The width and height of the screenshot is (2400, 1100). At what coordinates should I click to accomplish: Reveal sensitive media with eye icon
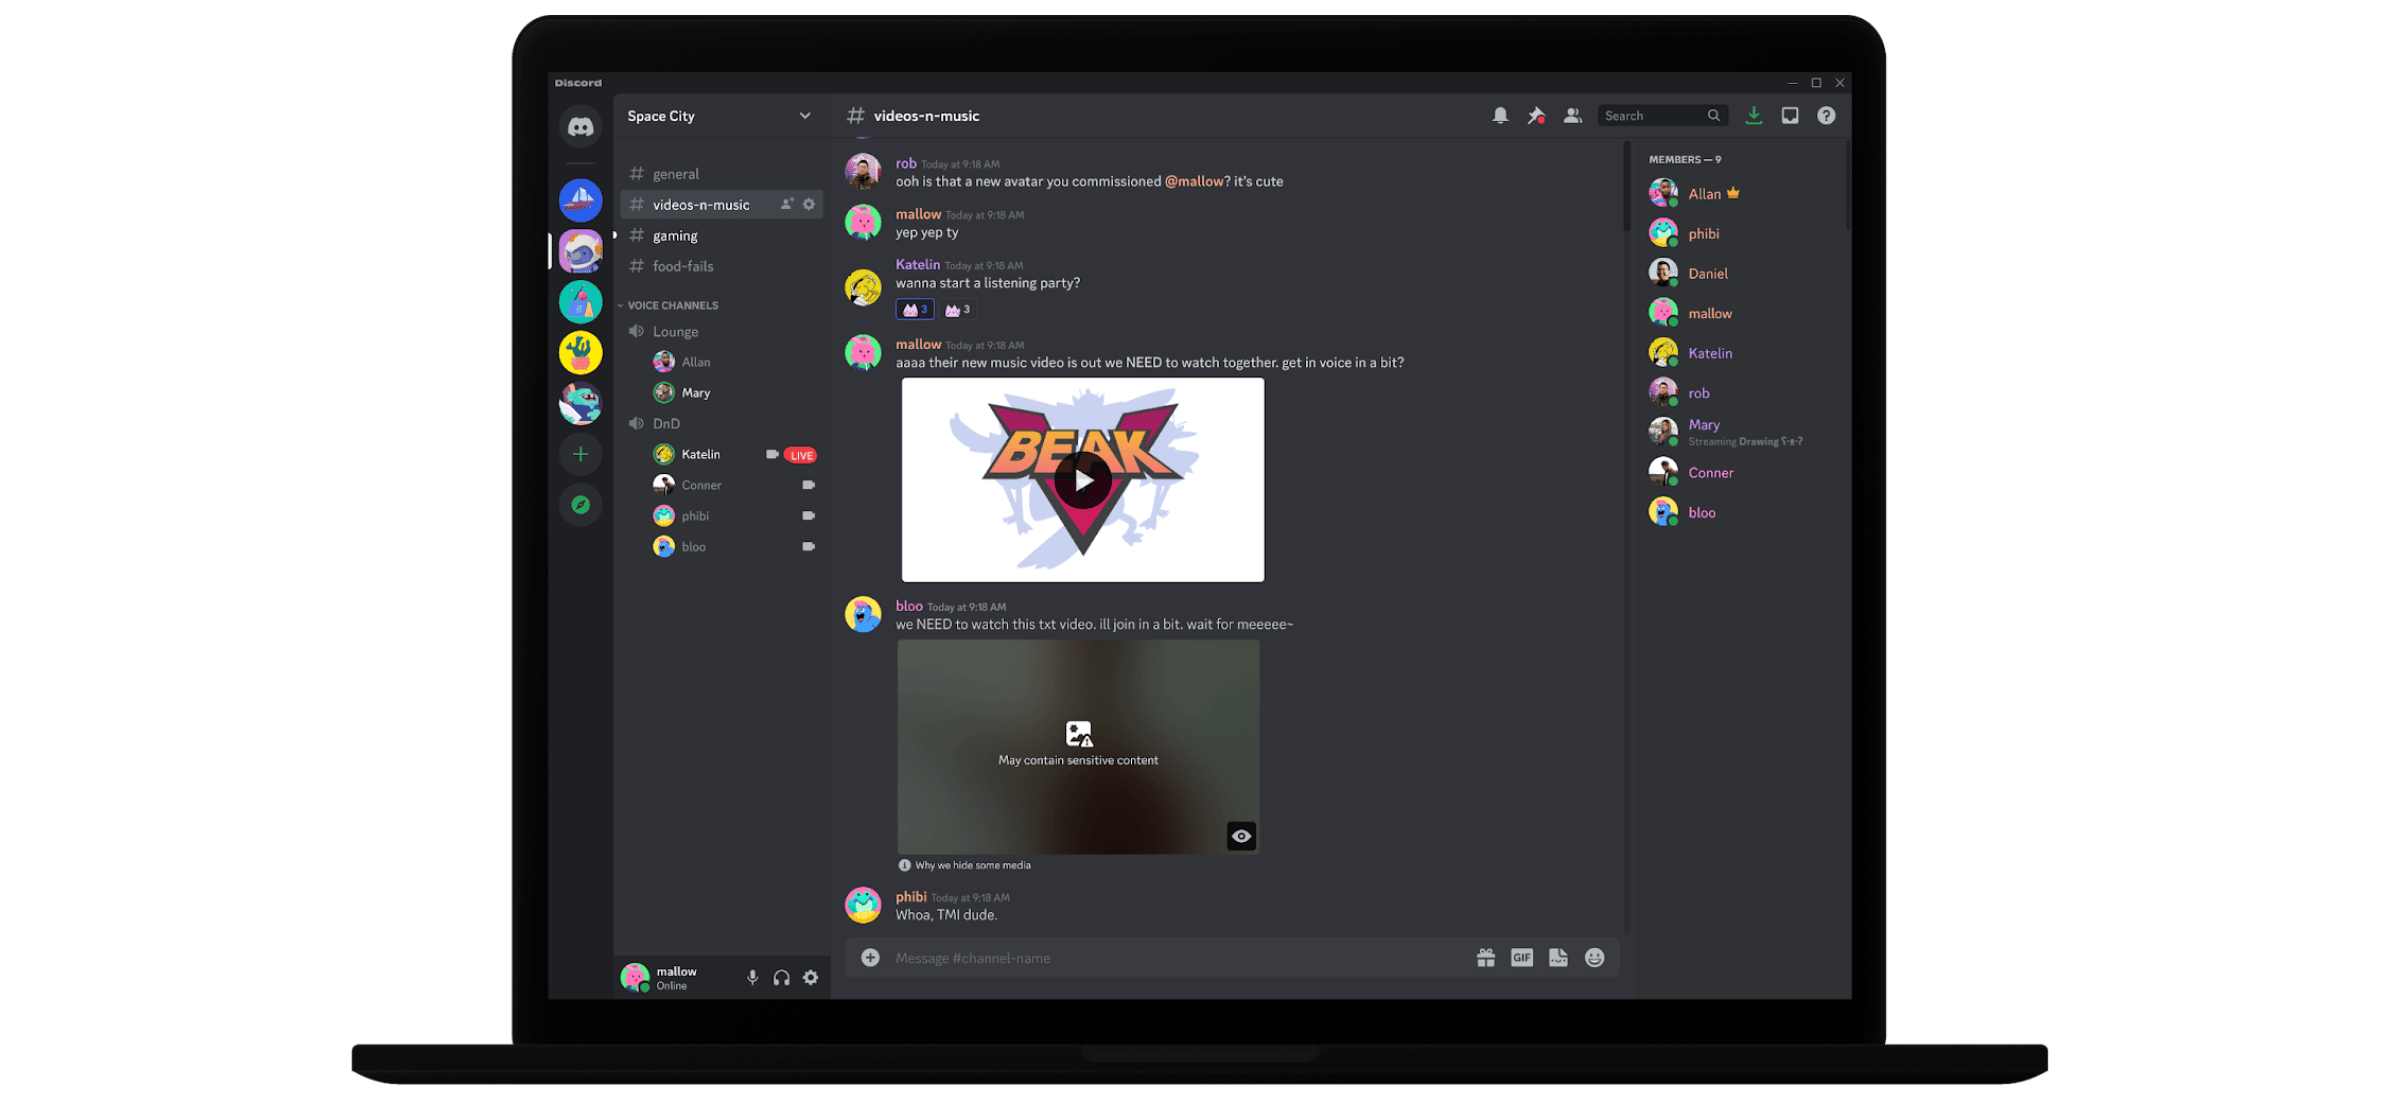coord(1241,836)
